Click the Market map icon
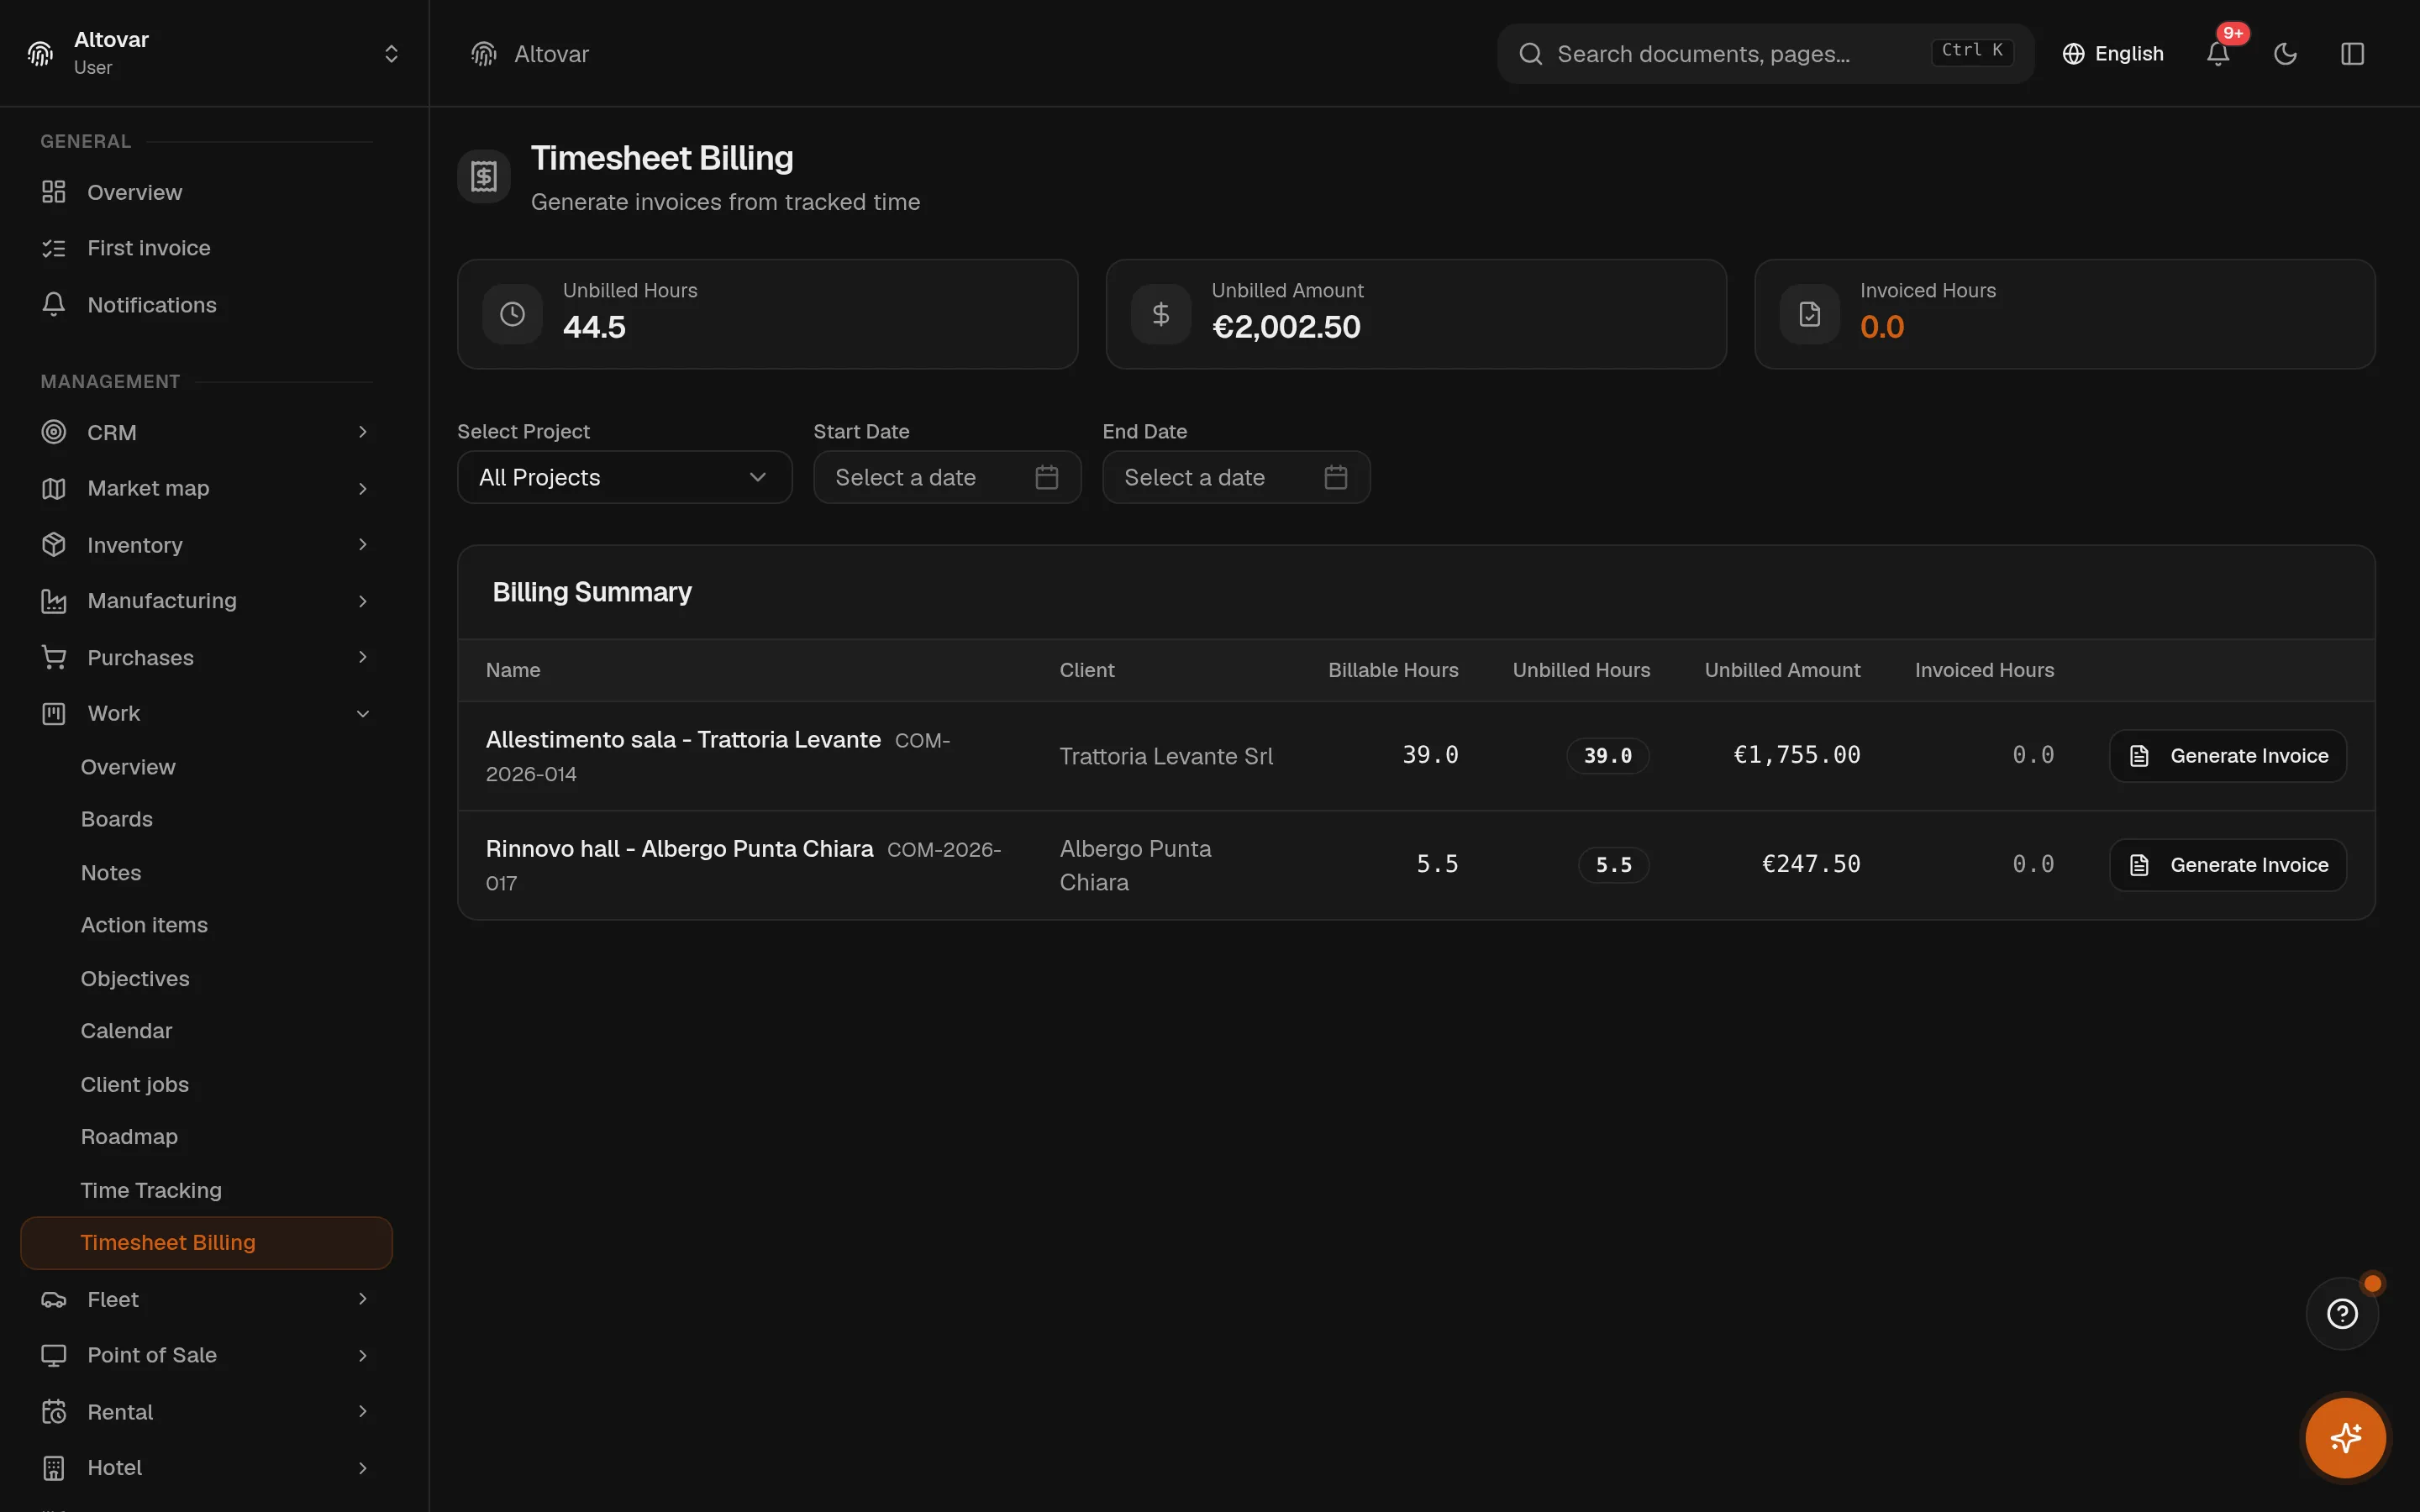The width and height of the screenshot is (2420, 1512). point(54,488)
